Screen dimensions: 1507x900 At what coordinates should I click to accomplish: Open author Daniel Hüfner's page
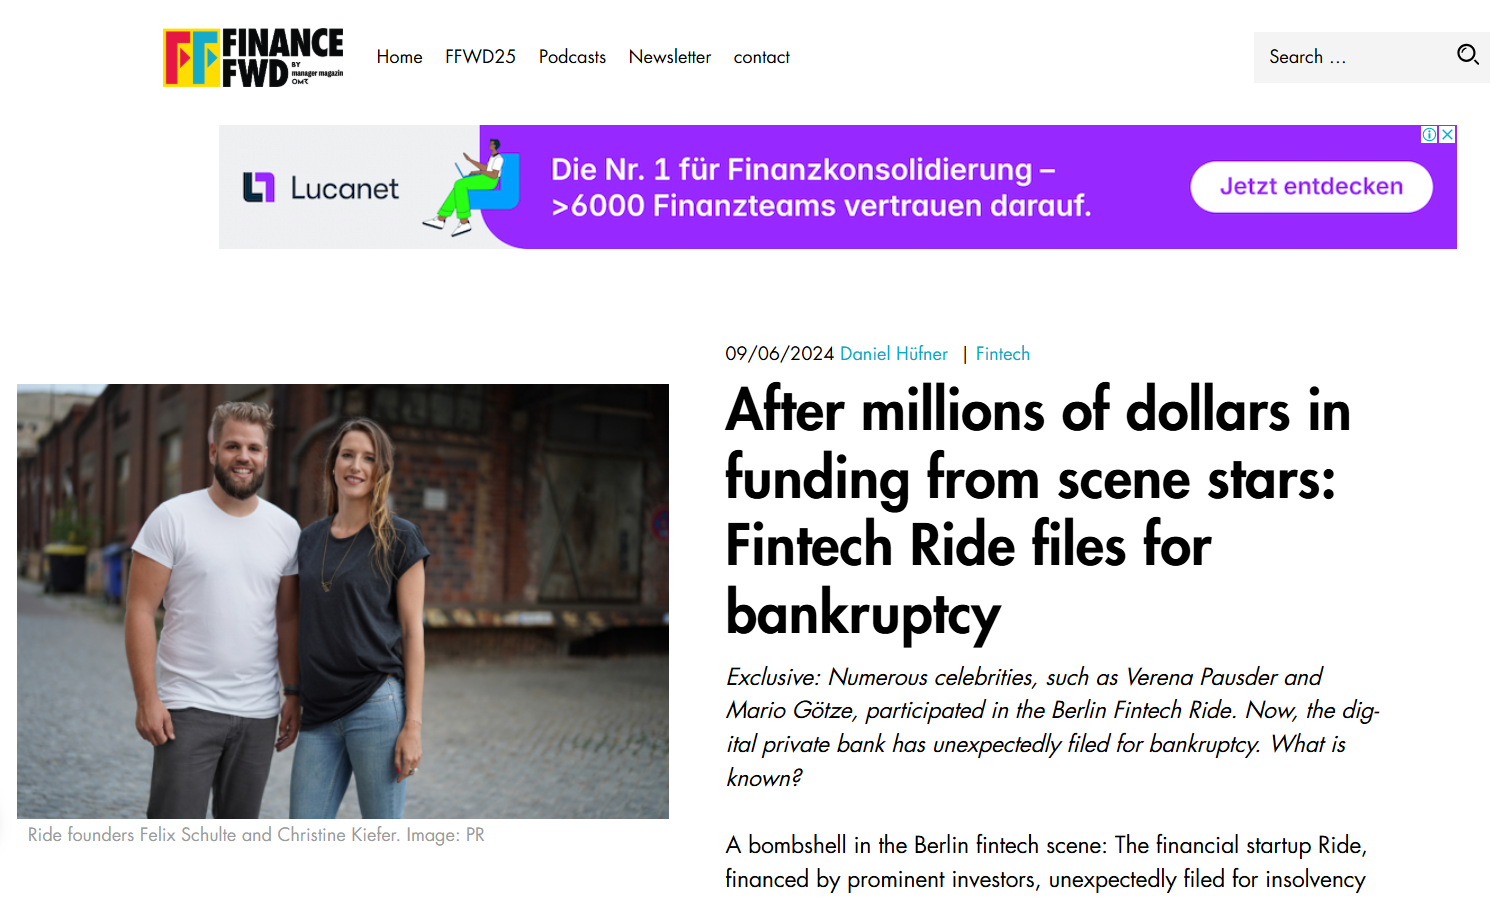point(893,354)
